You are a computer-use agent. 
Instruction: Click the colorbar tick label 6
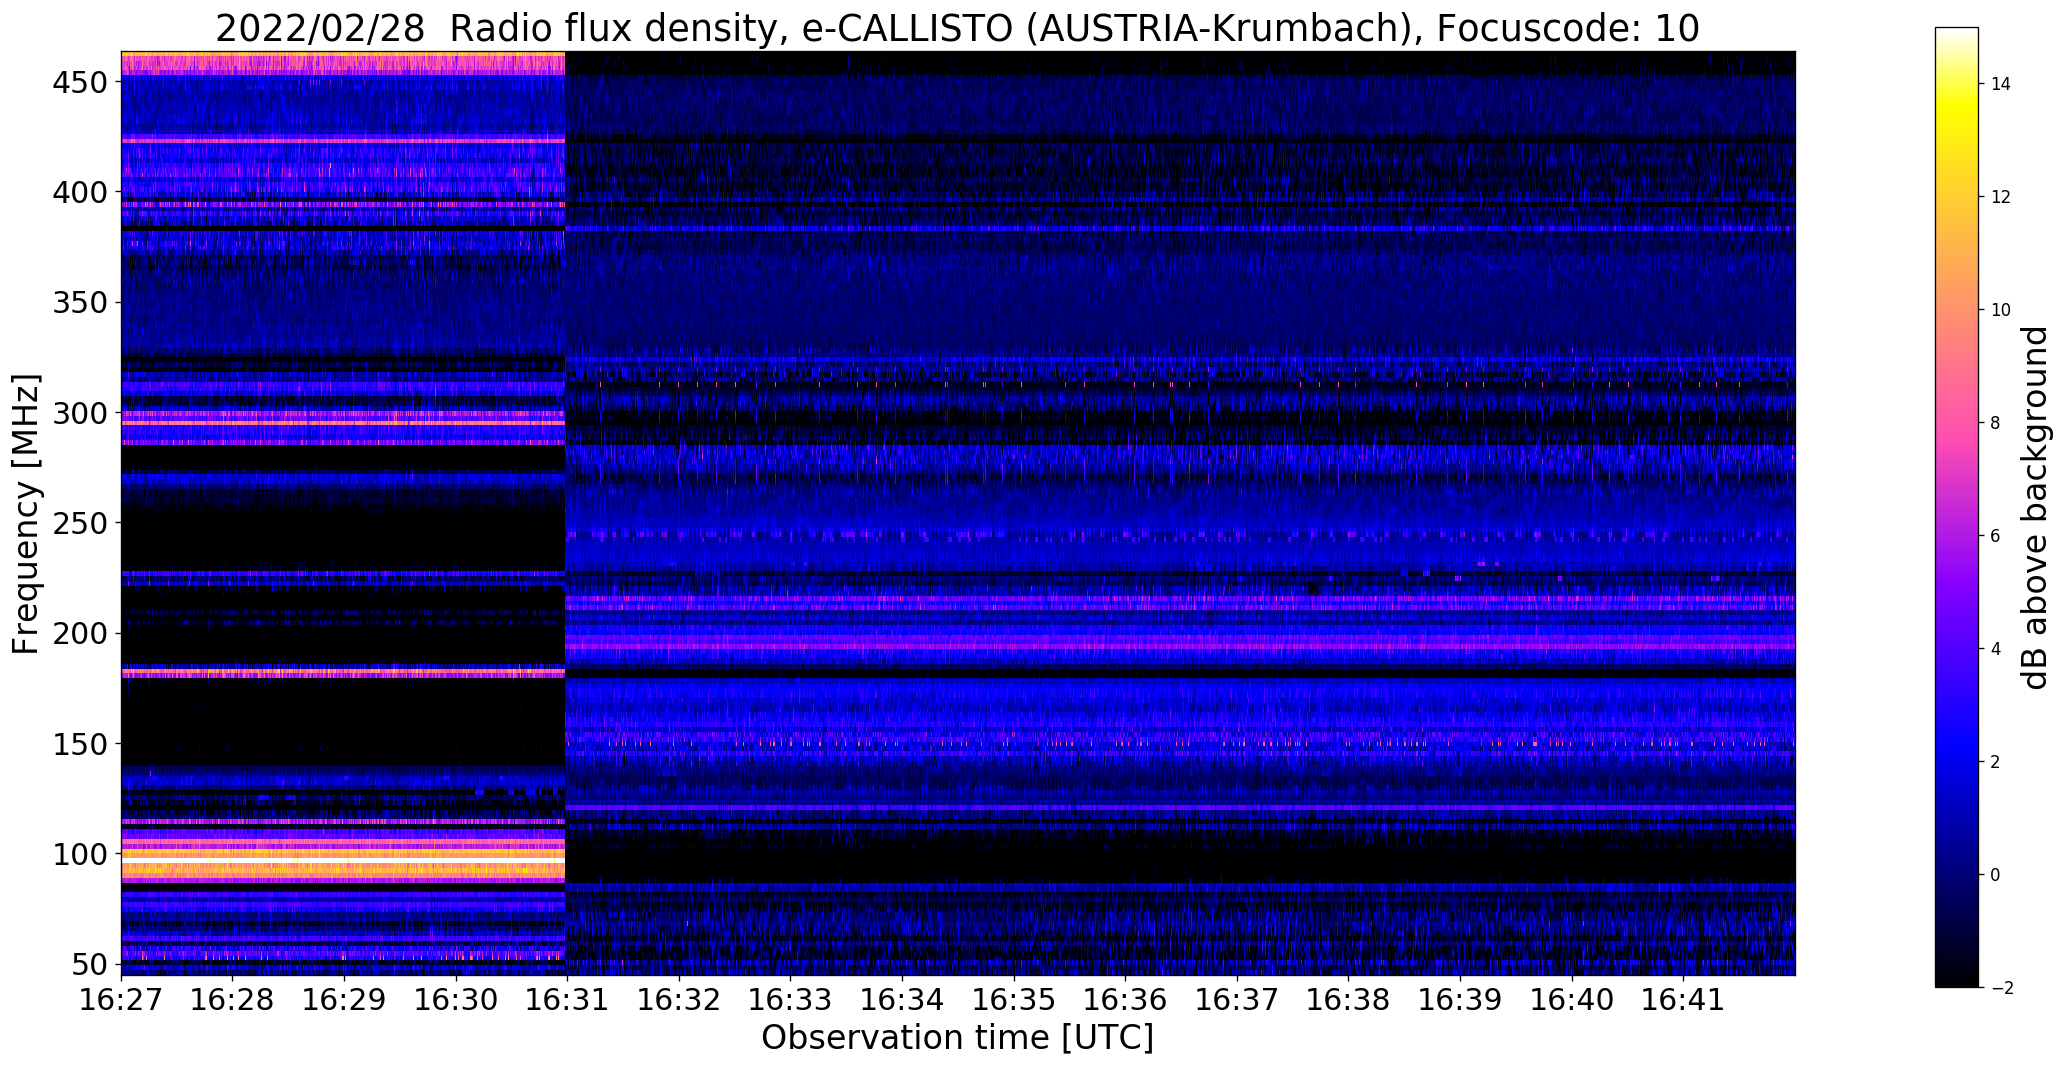(x=1996, y=536)
